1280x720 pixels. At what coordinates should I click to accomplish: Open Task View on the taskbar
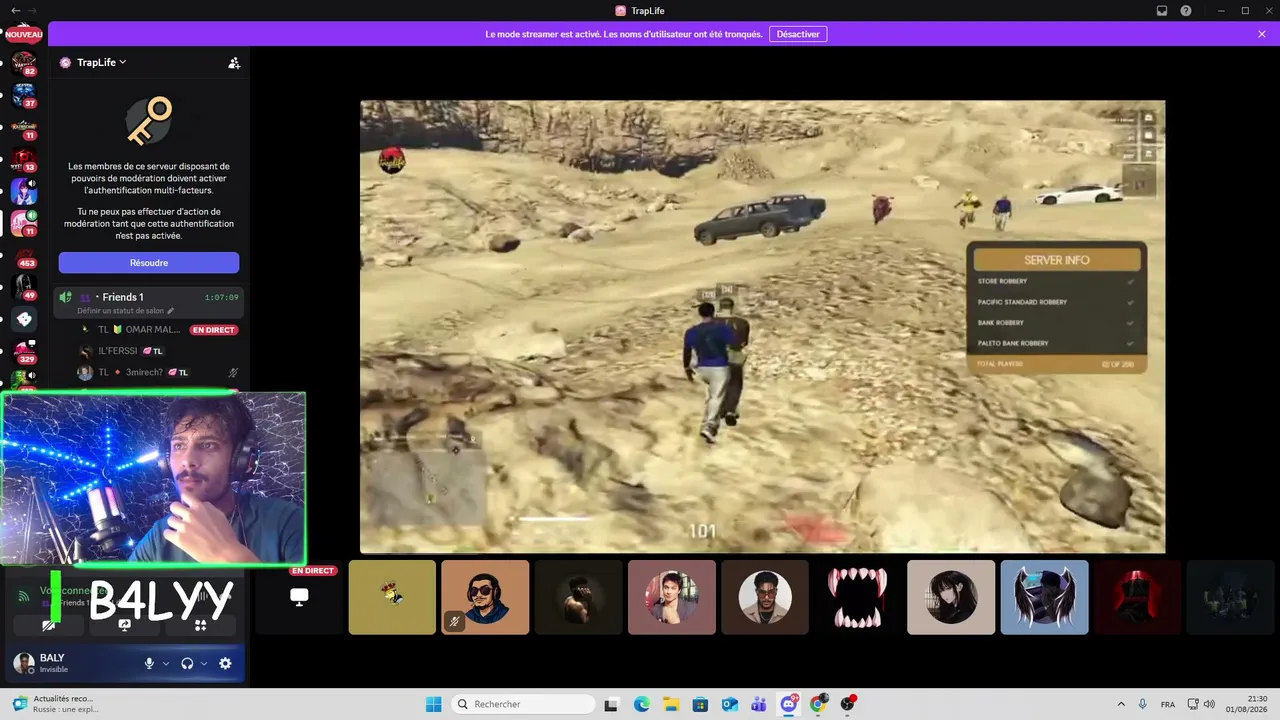pyautogui.click(x=611, y=704)
